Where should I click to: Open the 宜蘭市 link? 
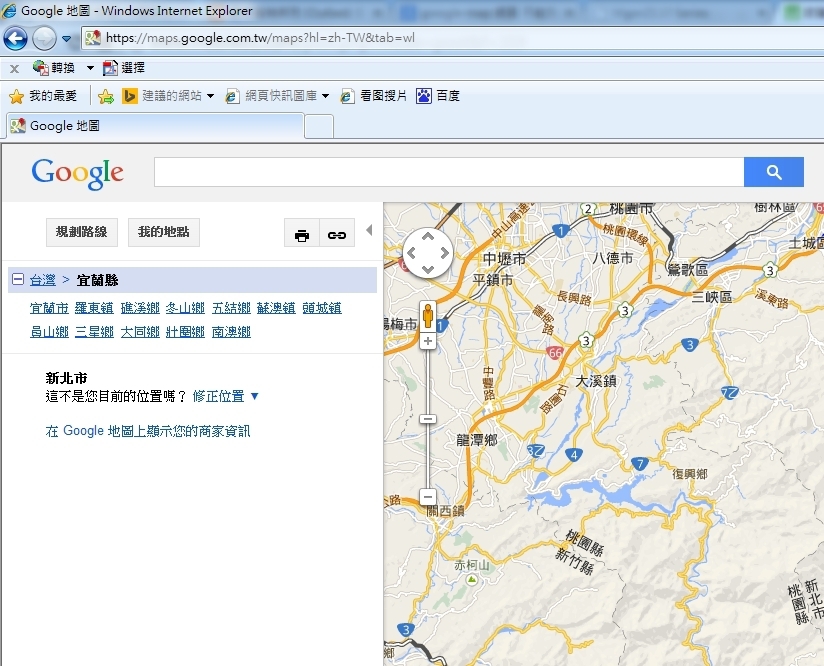[49, 308]
